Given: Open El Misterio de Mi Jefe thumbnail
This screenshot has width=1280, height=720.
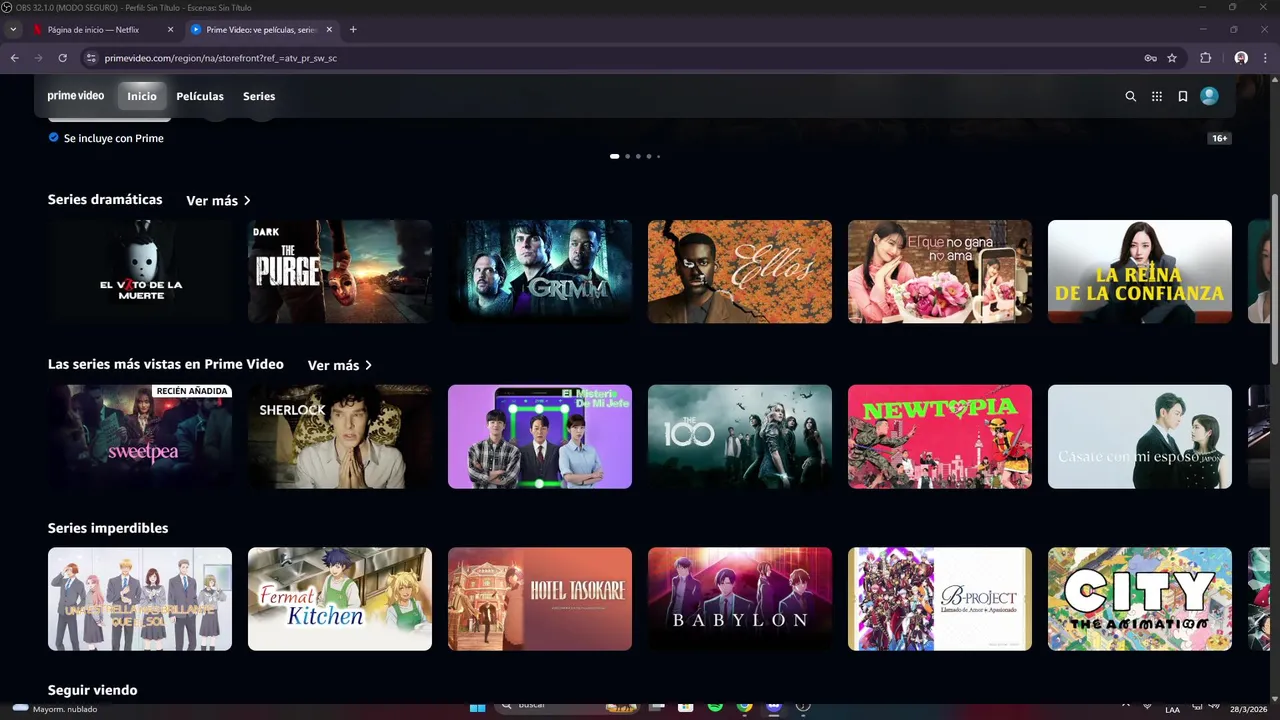Looking at the screenshot, I should click(540, 437).
